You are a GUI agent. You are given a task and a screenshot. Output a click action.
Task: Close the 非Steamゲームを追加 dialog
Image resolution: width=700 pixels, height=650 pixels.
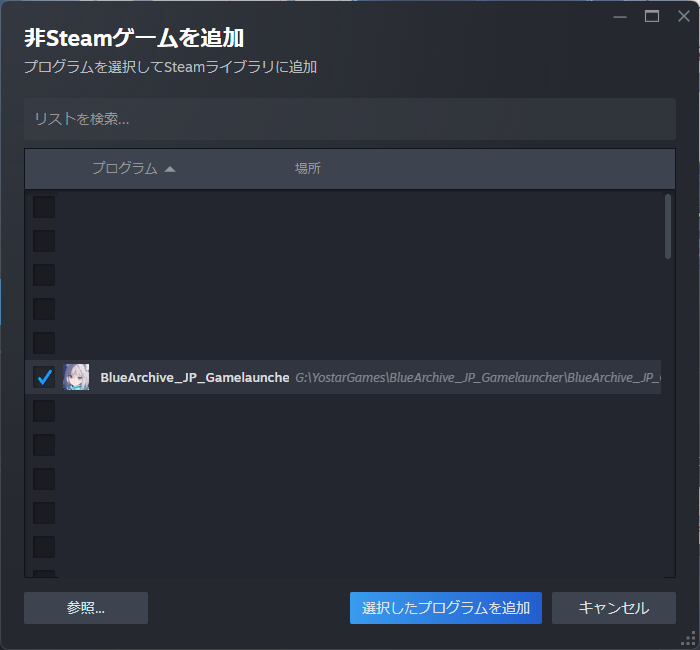pos(683,17)
